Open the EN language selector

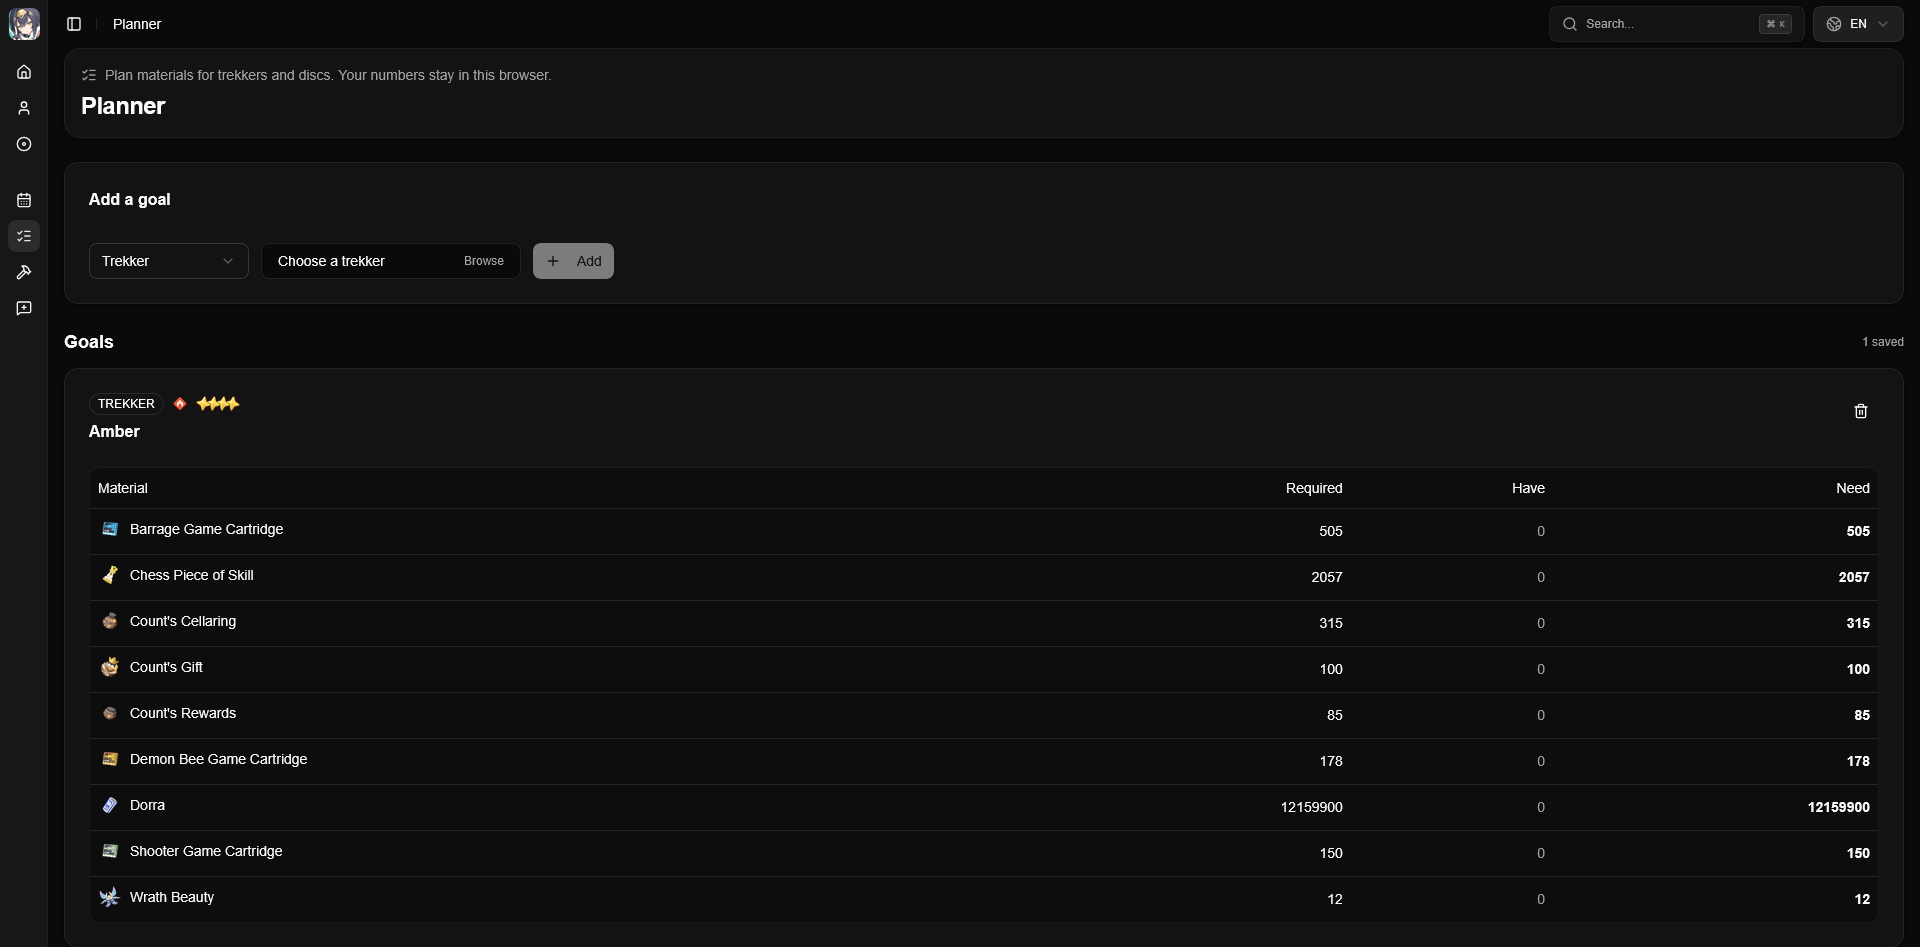coord(1857,24)
